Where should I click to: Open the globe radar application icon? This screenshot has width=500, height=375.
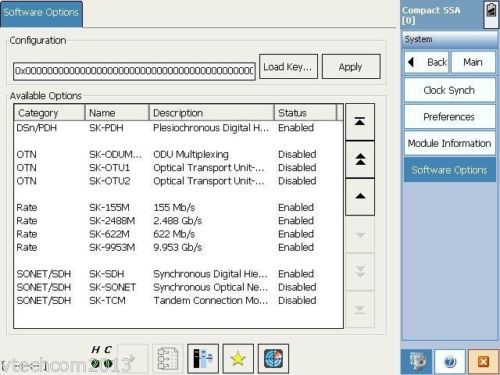(x=273, y=359)
